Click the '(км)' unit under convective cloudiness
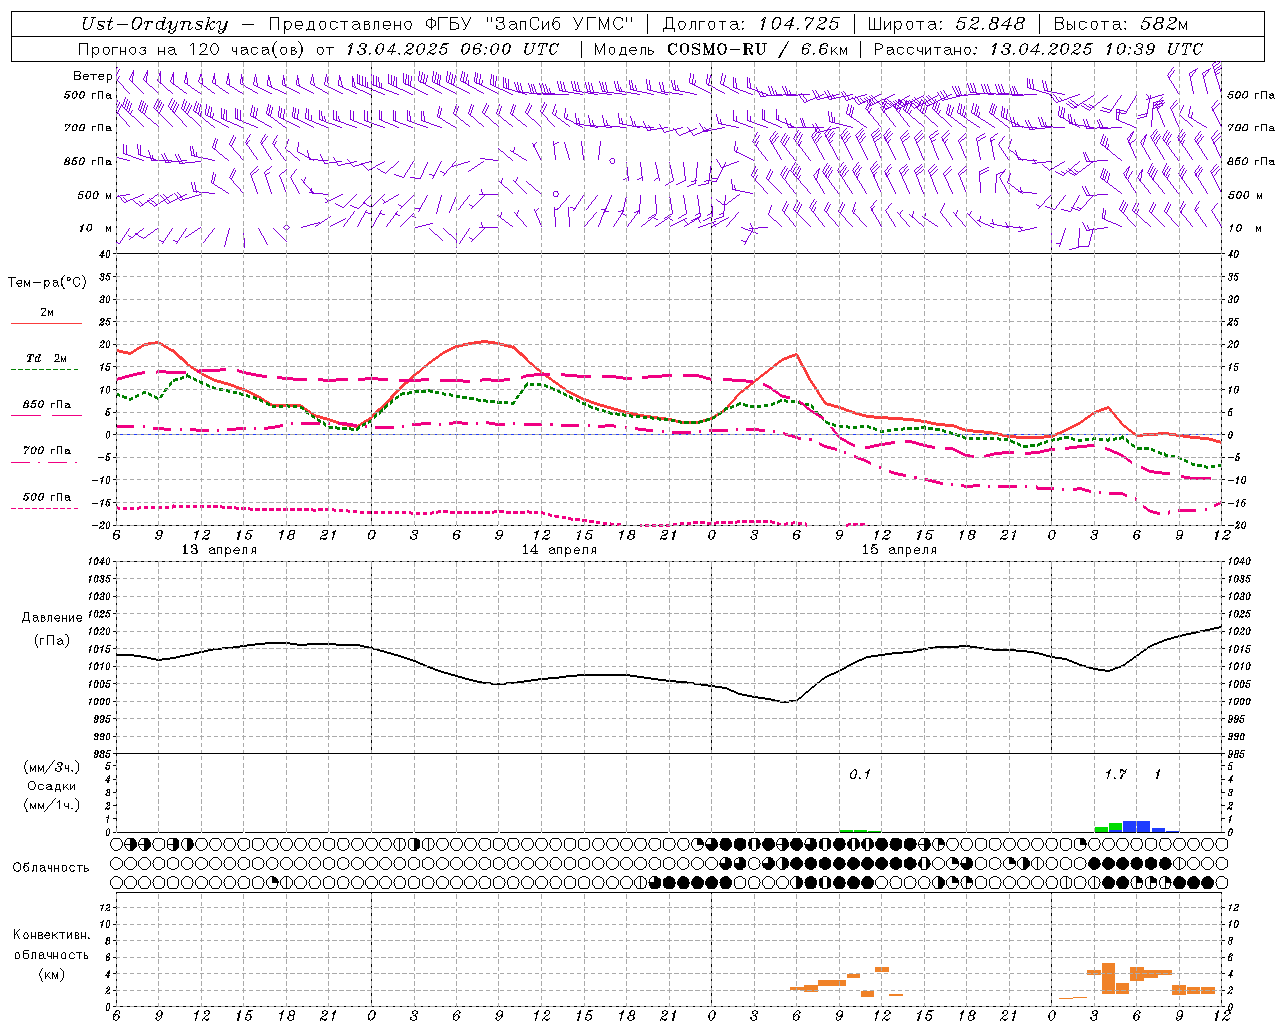1280x1024 pixels. point(52,975)
